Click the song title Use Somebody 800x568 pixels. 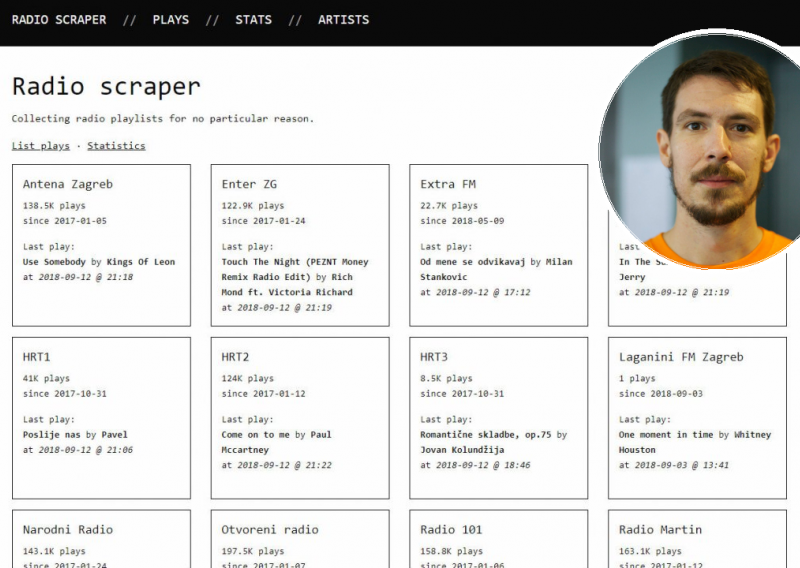54,262
